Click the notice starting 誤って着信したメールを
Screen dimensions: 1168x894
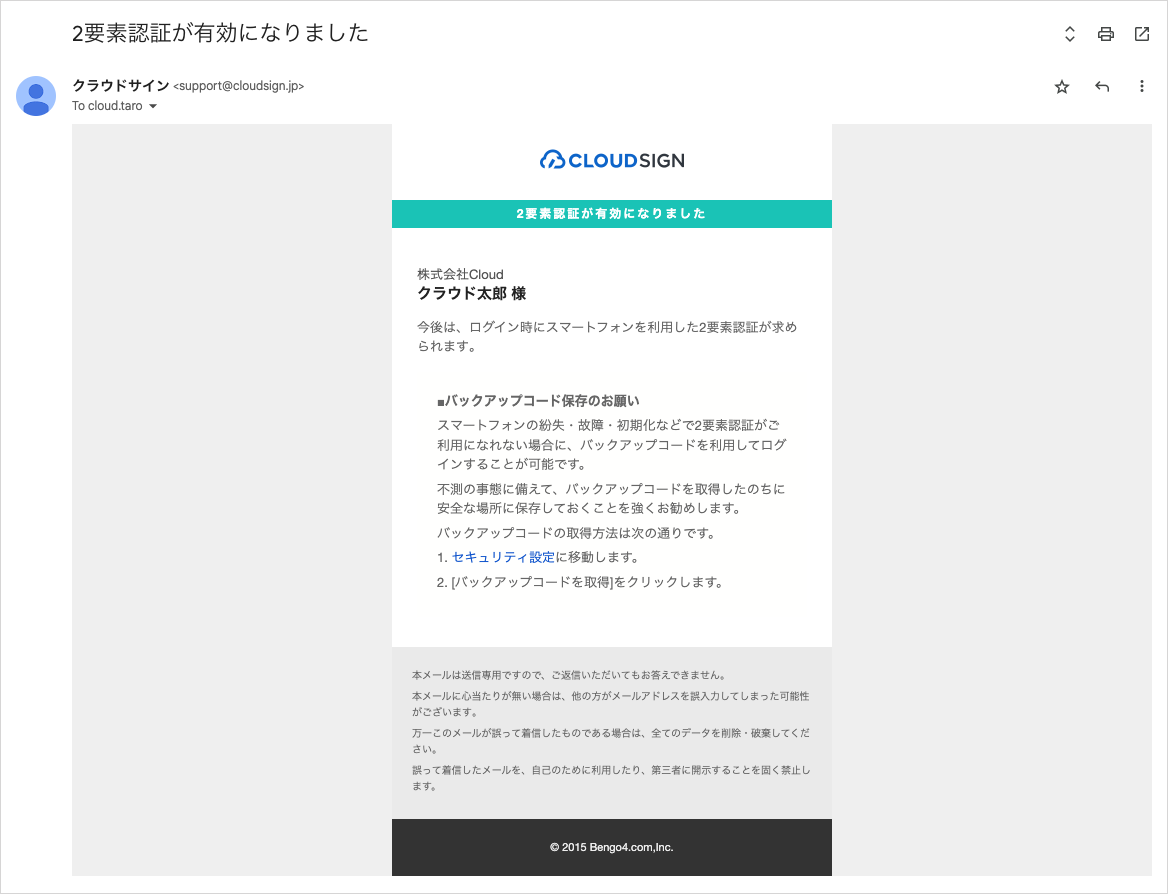pyautogui.click(x=611, y=778)
